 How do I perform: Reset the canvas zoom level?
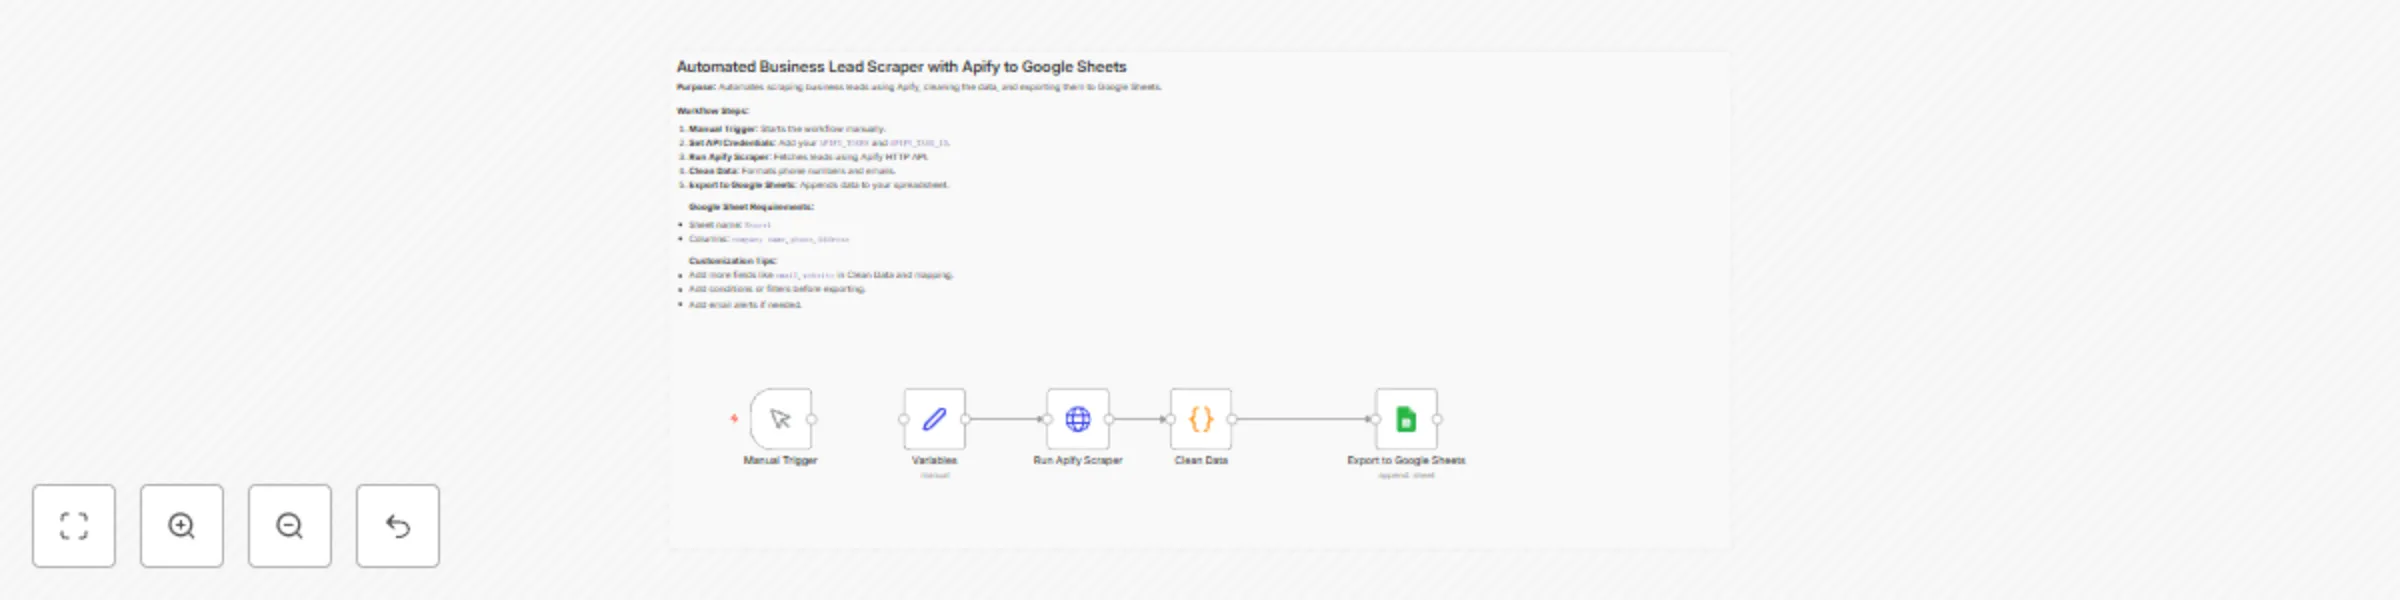398,526
